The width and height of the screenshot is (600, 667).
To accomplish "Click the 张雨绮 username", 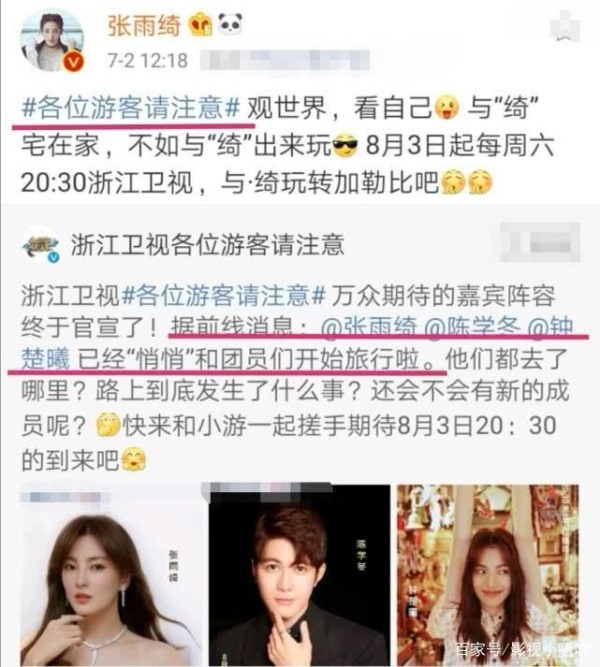I will [x=144, y=25].
